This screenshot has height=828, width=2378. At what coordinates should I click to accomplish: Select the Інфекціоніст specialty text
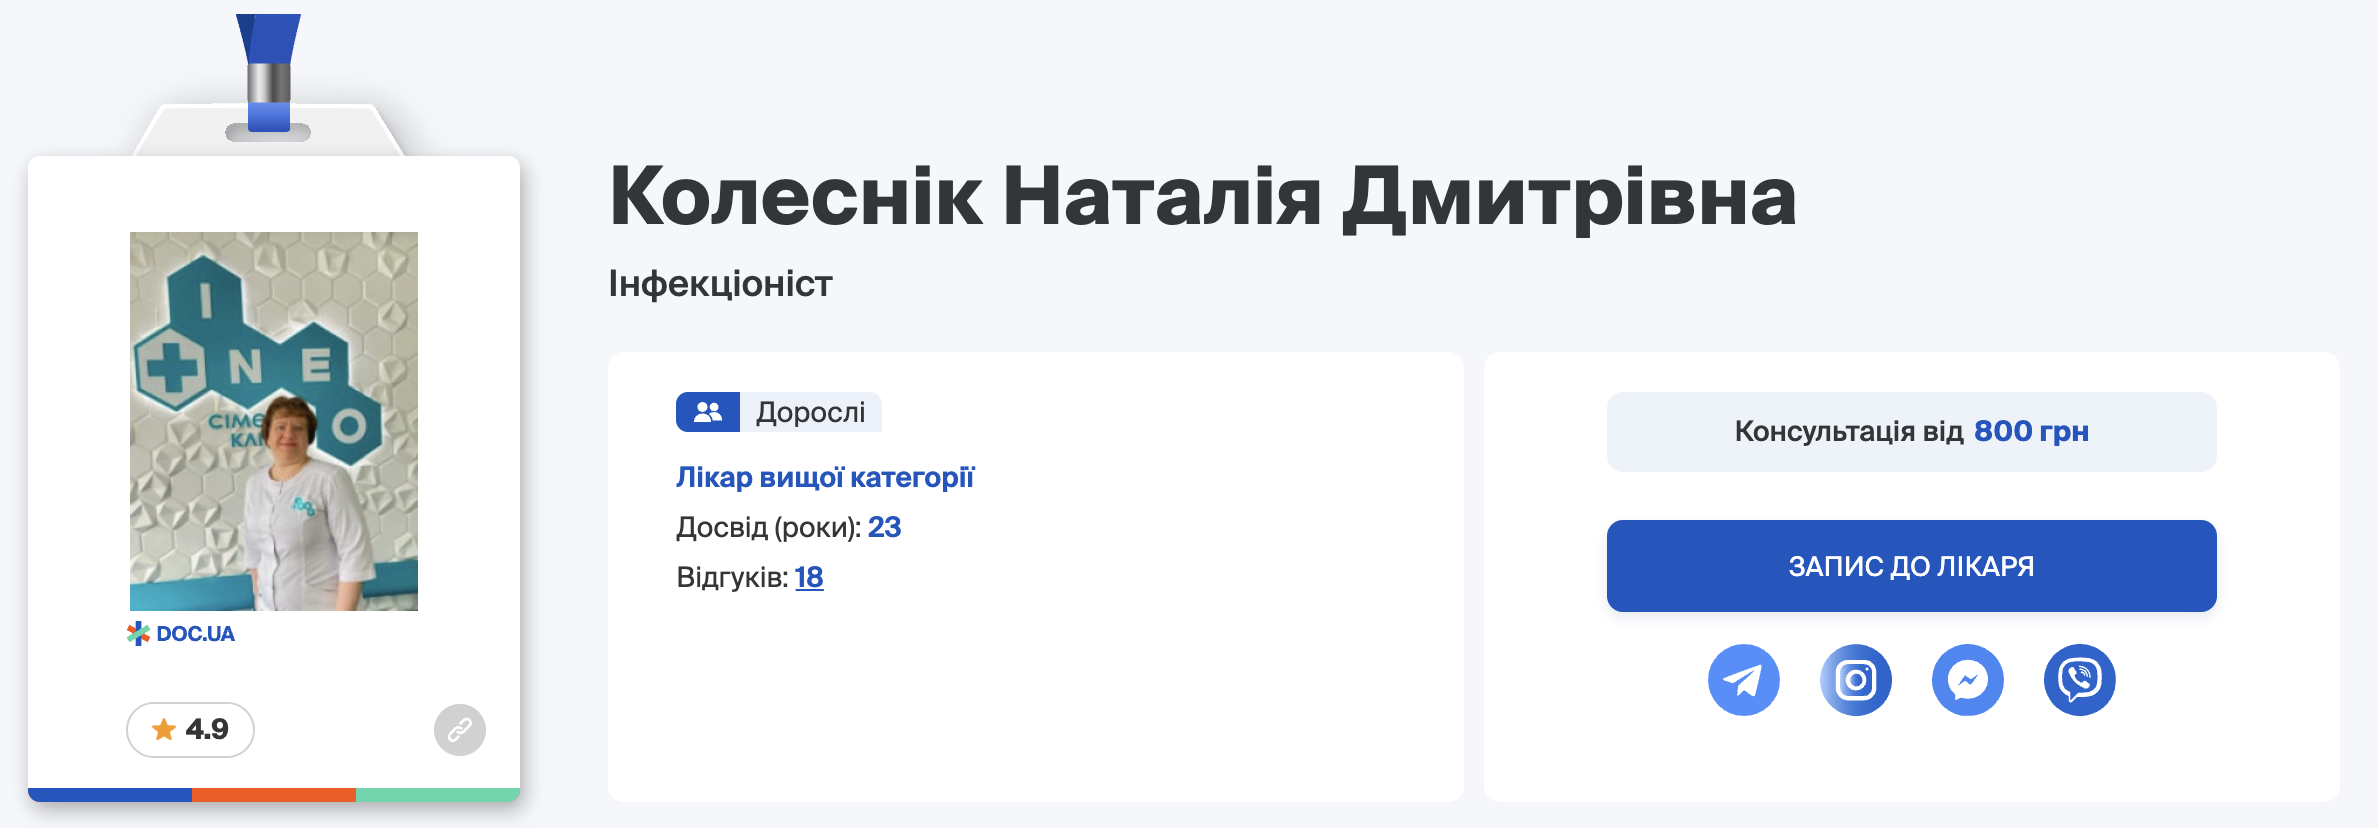(x=720, y=284)
